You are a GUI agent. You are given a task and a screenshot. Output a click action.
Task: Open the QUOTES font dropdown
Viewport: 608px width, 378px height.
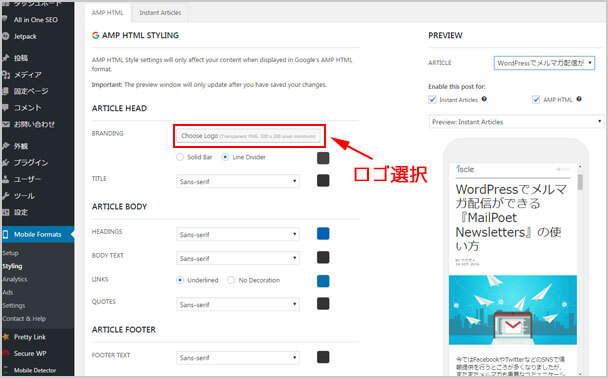coord(238,304)
